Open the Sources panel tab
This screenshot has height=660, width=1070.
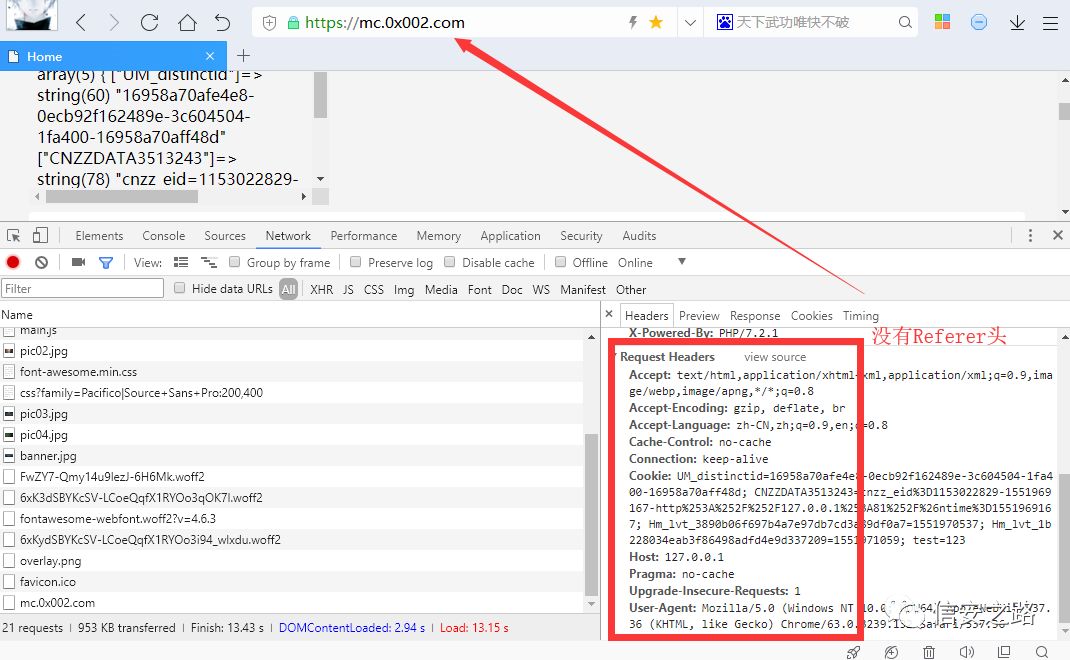tap(225, 235)
